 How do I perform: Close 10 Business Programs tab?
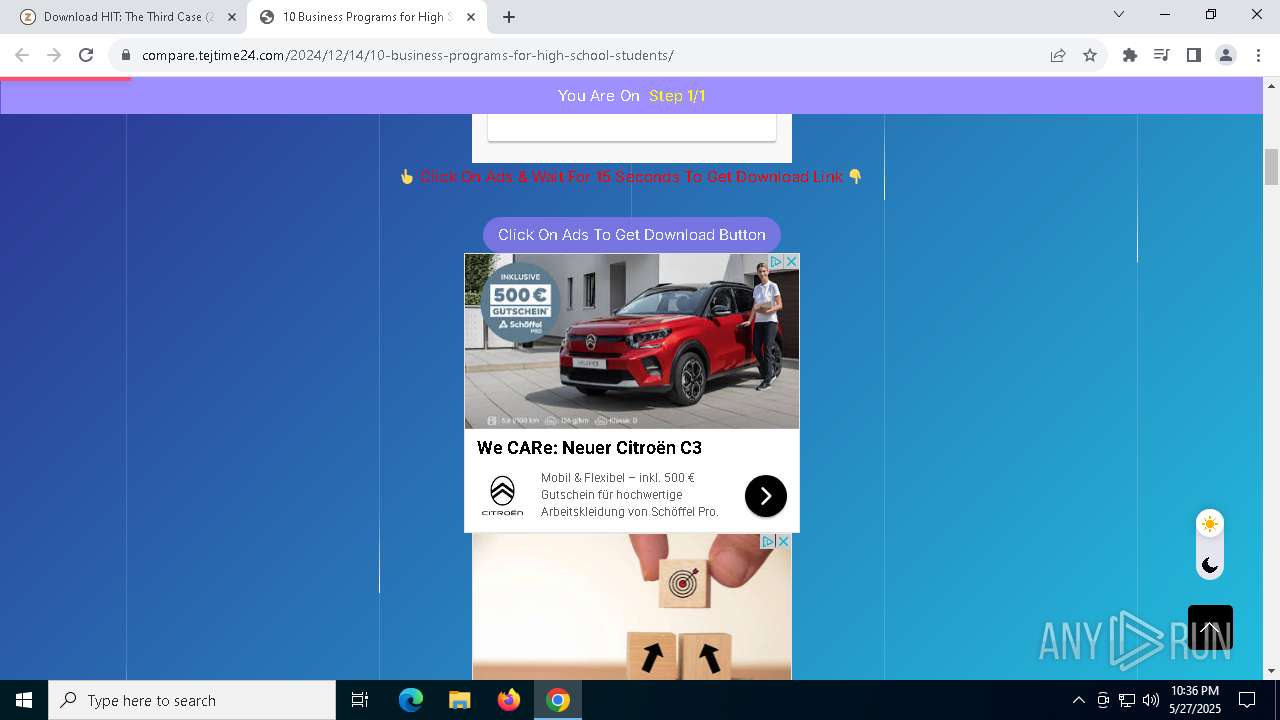point(471,17)
